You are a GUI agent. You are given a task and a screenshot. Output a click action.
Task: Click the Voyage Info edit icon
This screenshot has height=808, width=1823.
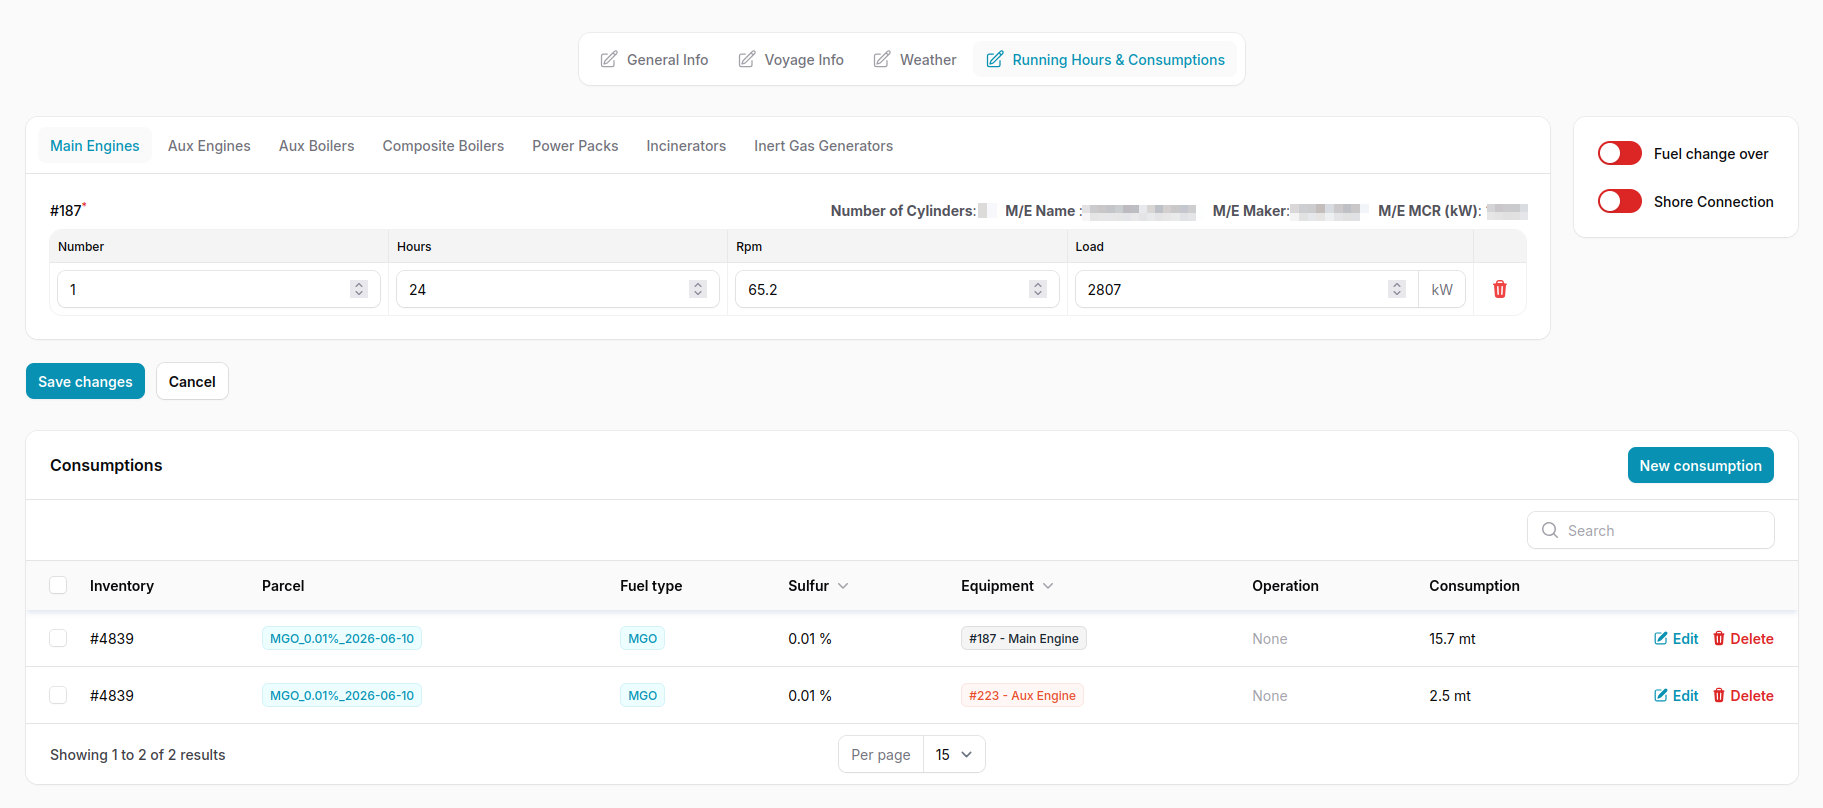pos(746,60)
